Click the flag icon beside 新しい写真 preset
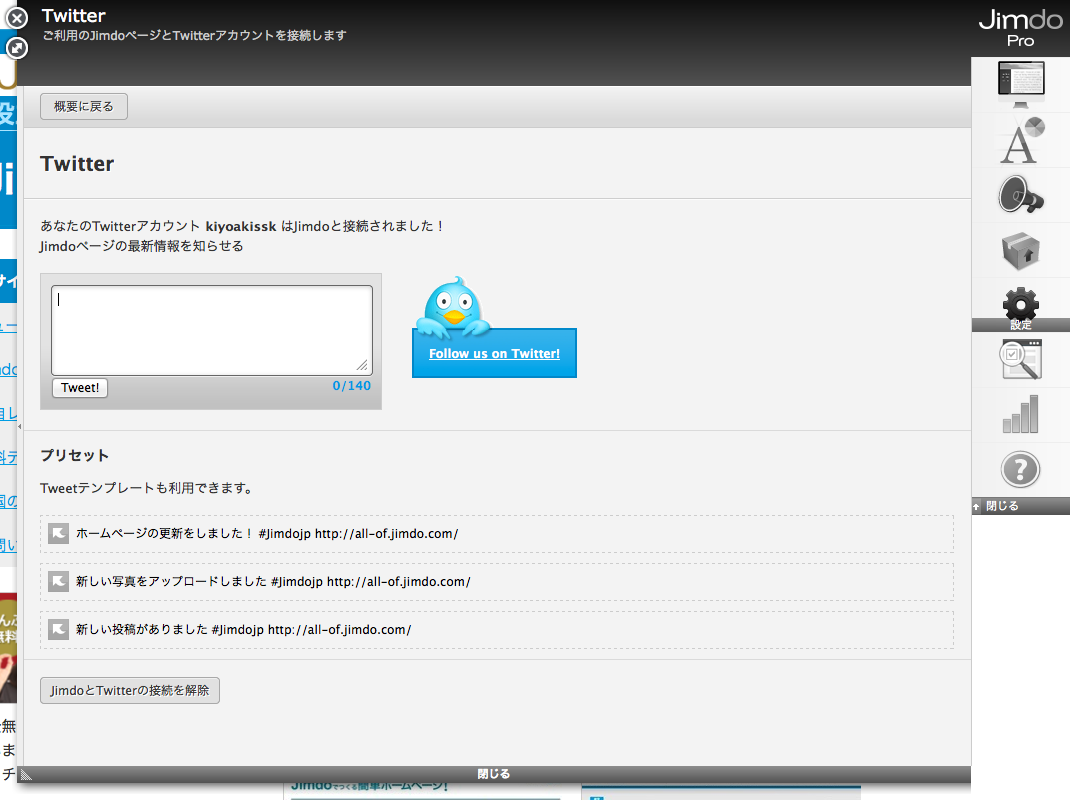 [59, 581]
